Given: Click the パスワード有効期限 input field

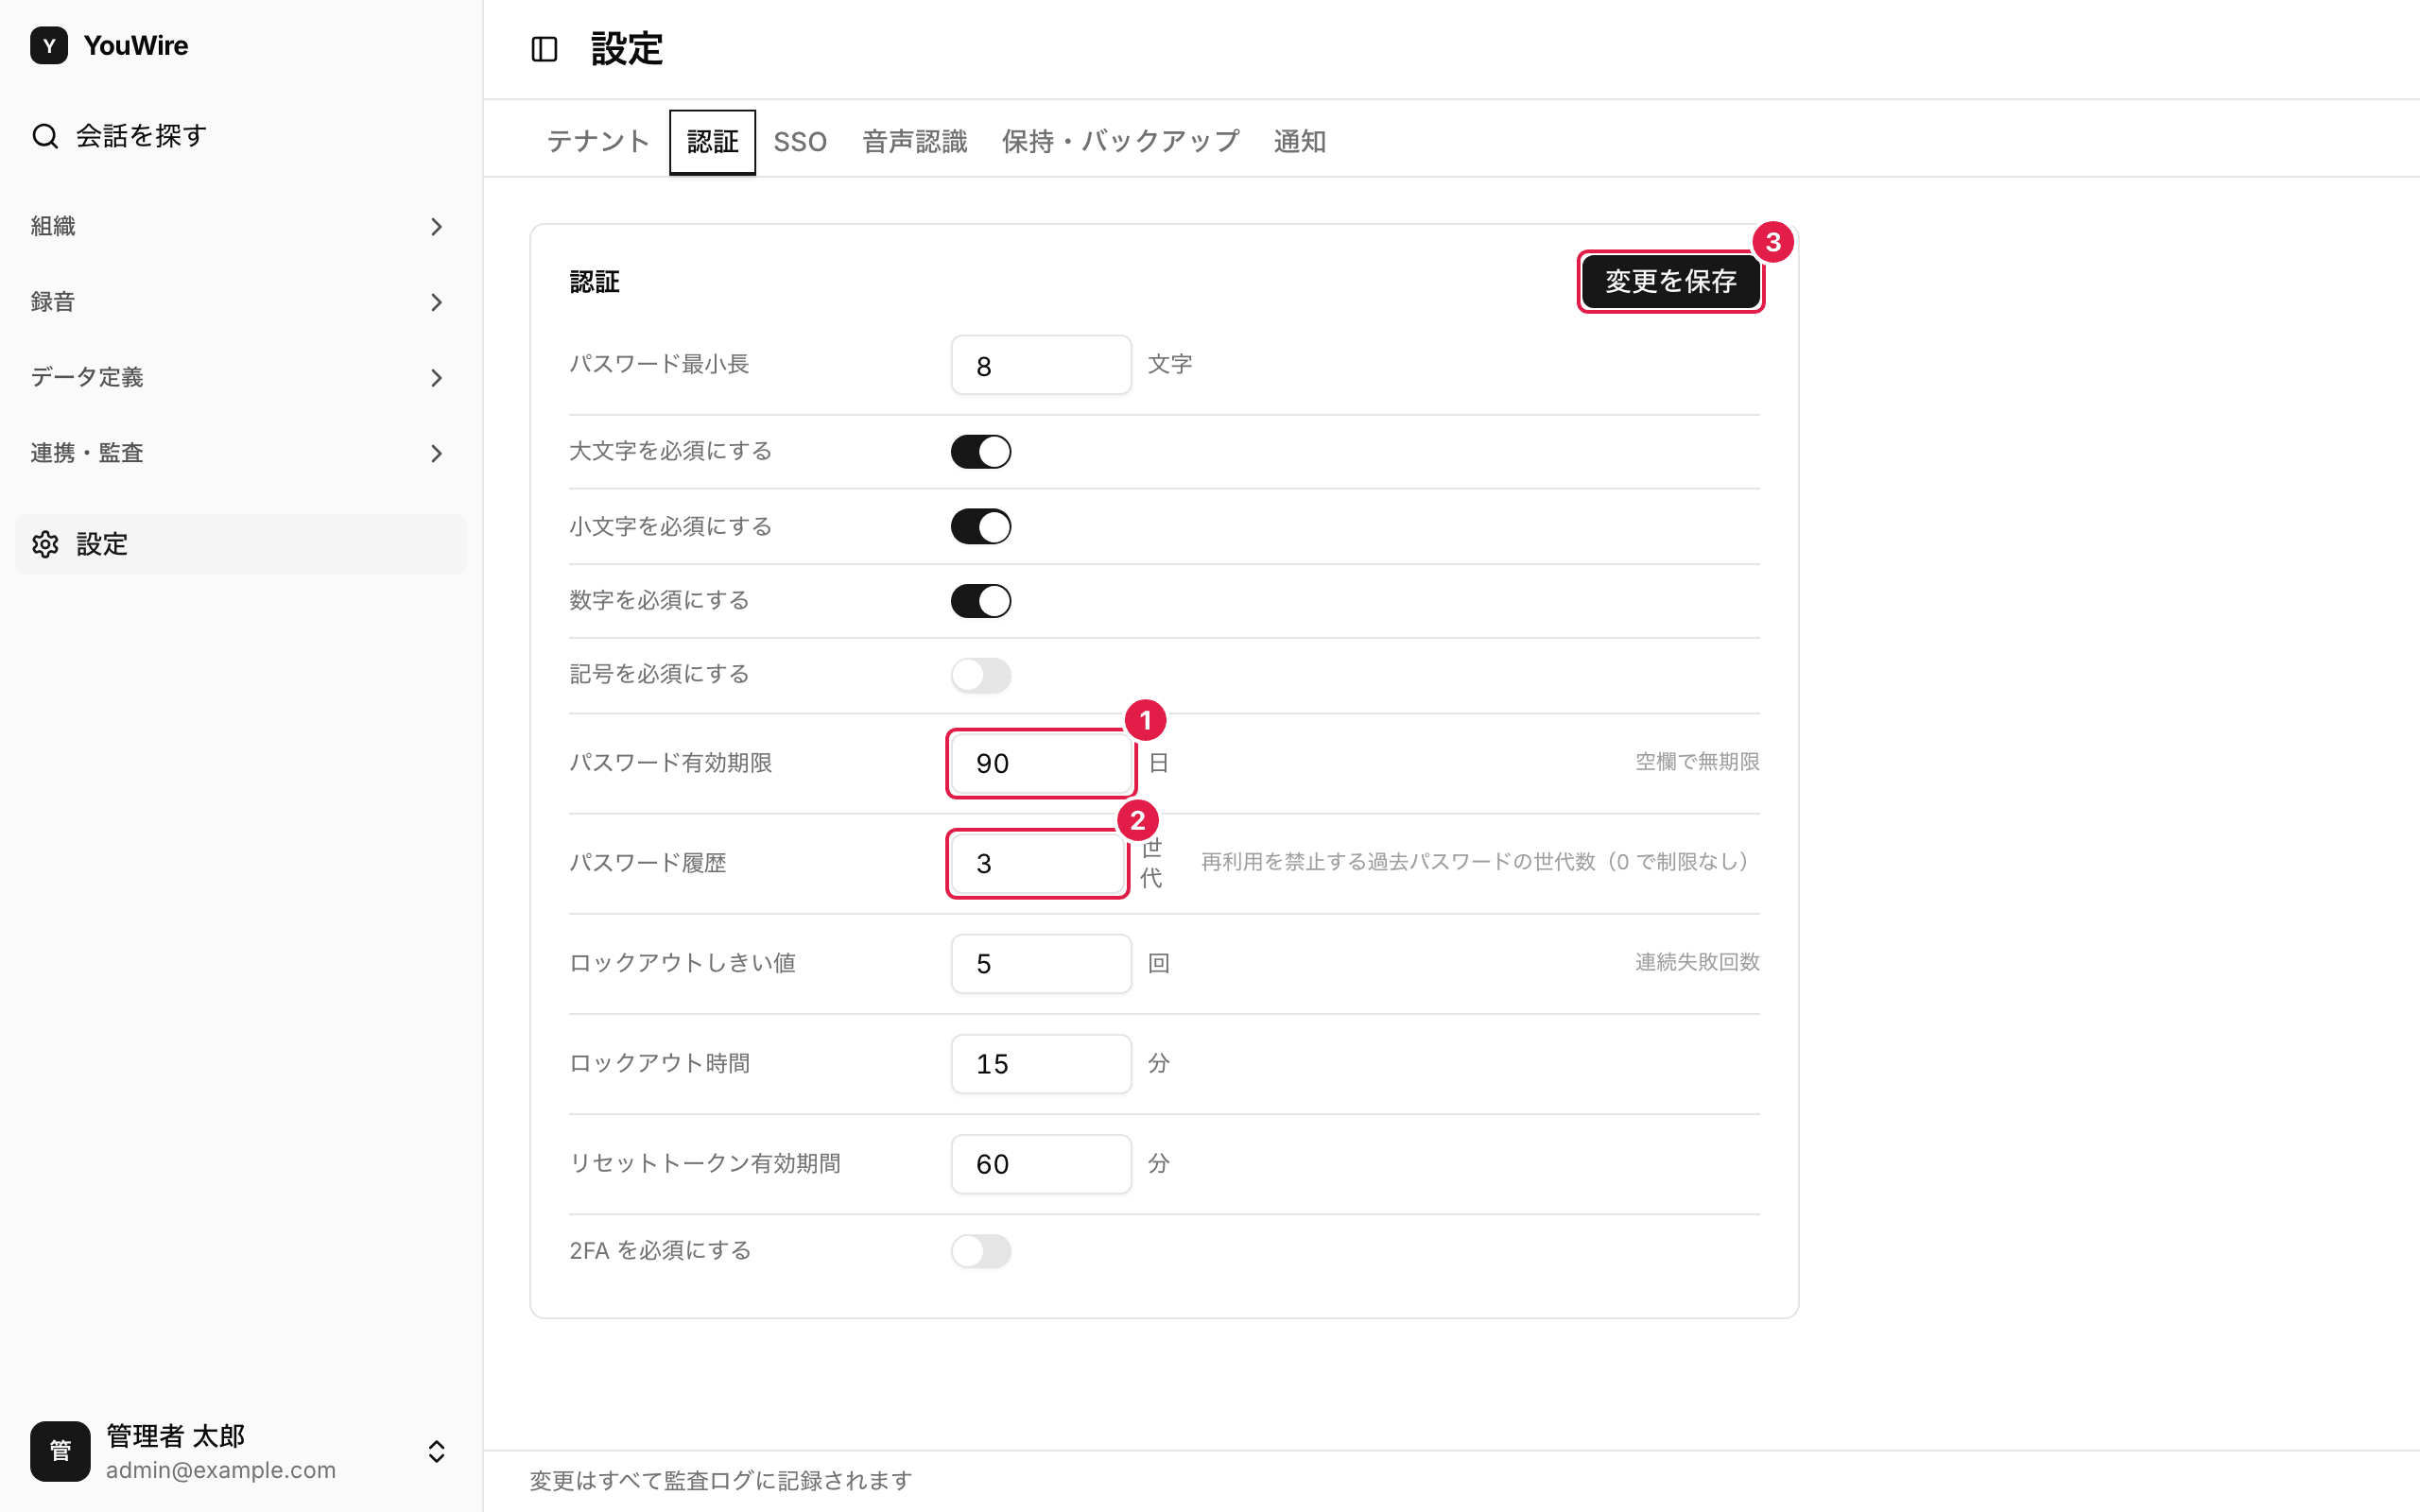Looking at the screenshot, I should [x=1041, y=763].
